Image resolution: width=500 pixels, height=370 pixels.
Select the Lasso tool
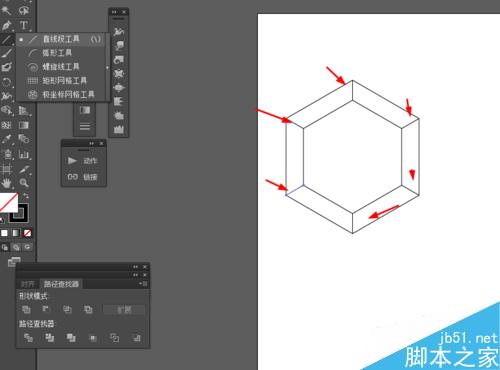tap(23, 10)
